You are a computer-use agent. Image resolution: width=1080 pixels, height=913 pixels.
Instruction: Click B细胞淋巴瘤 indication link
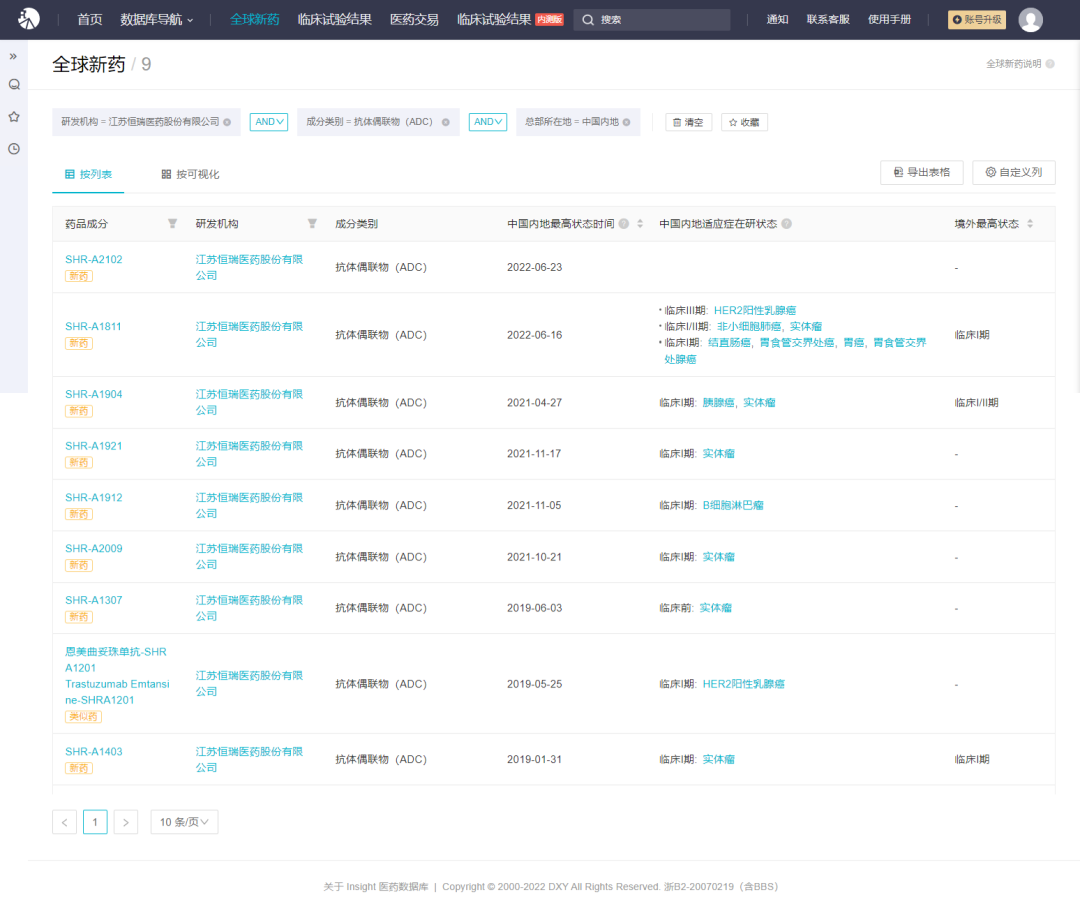[x=733, y=505]
